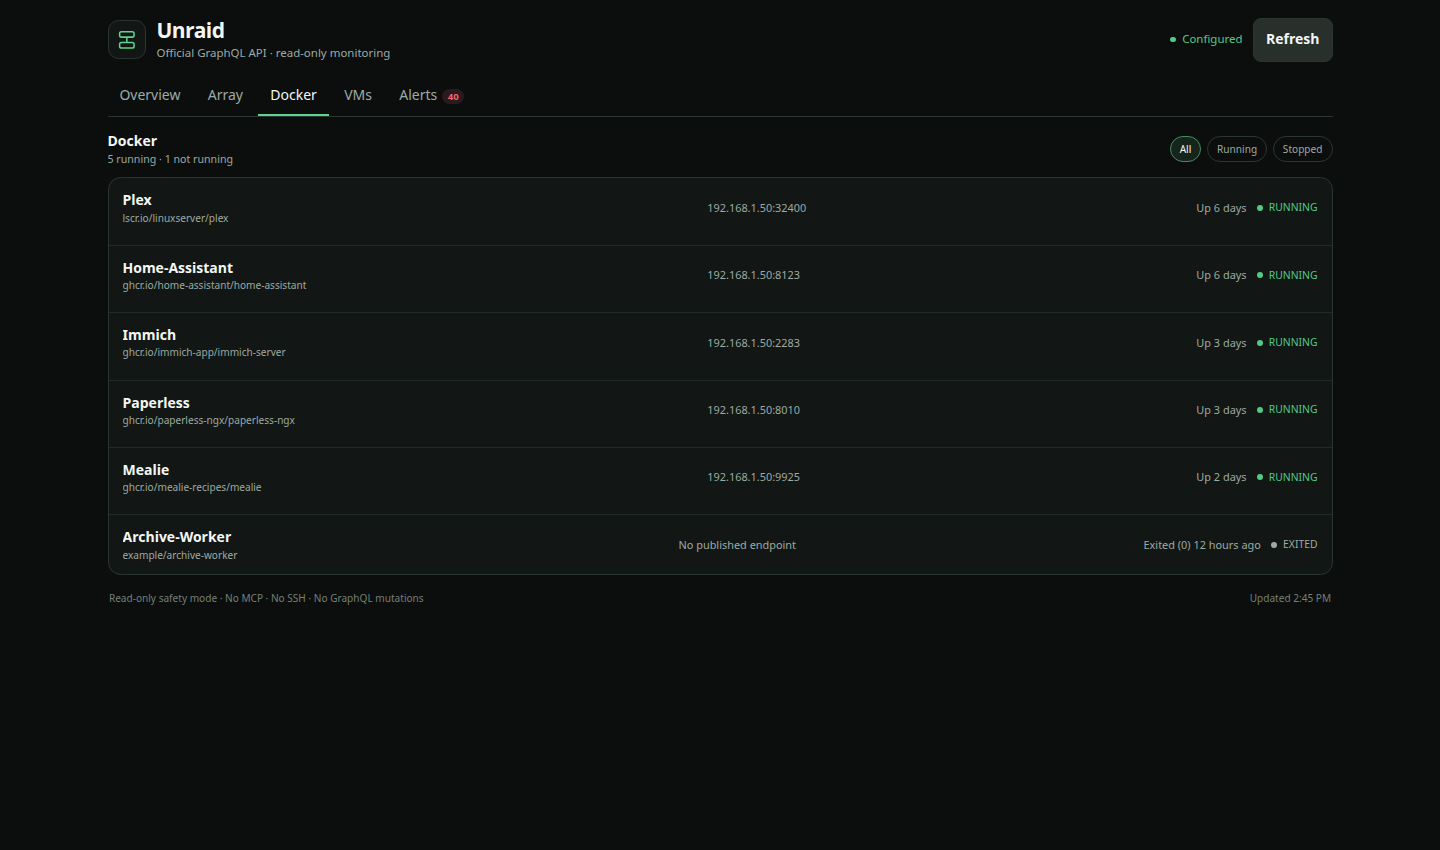Click the Immich container name

(149, 335)
